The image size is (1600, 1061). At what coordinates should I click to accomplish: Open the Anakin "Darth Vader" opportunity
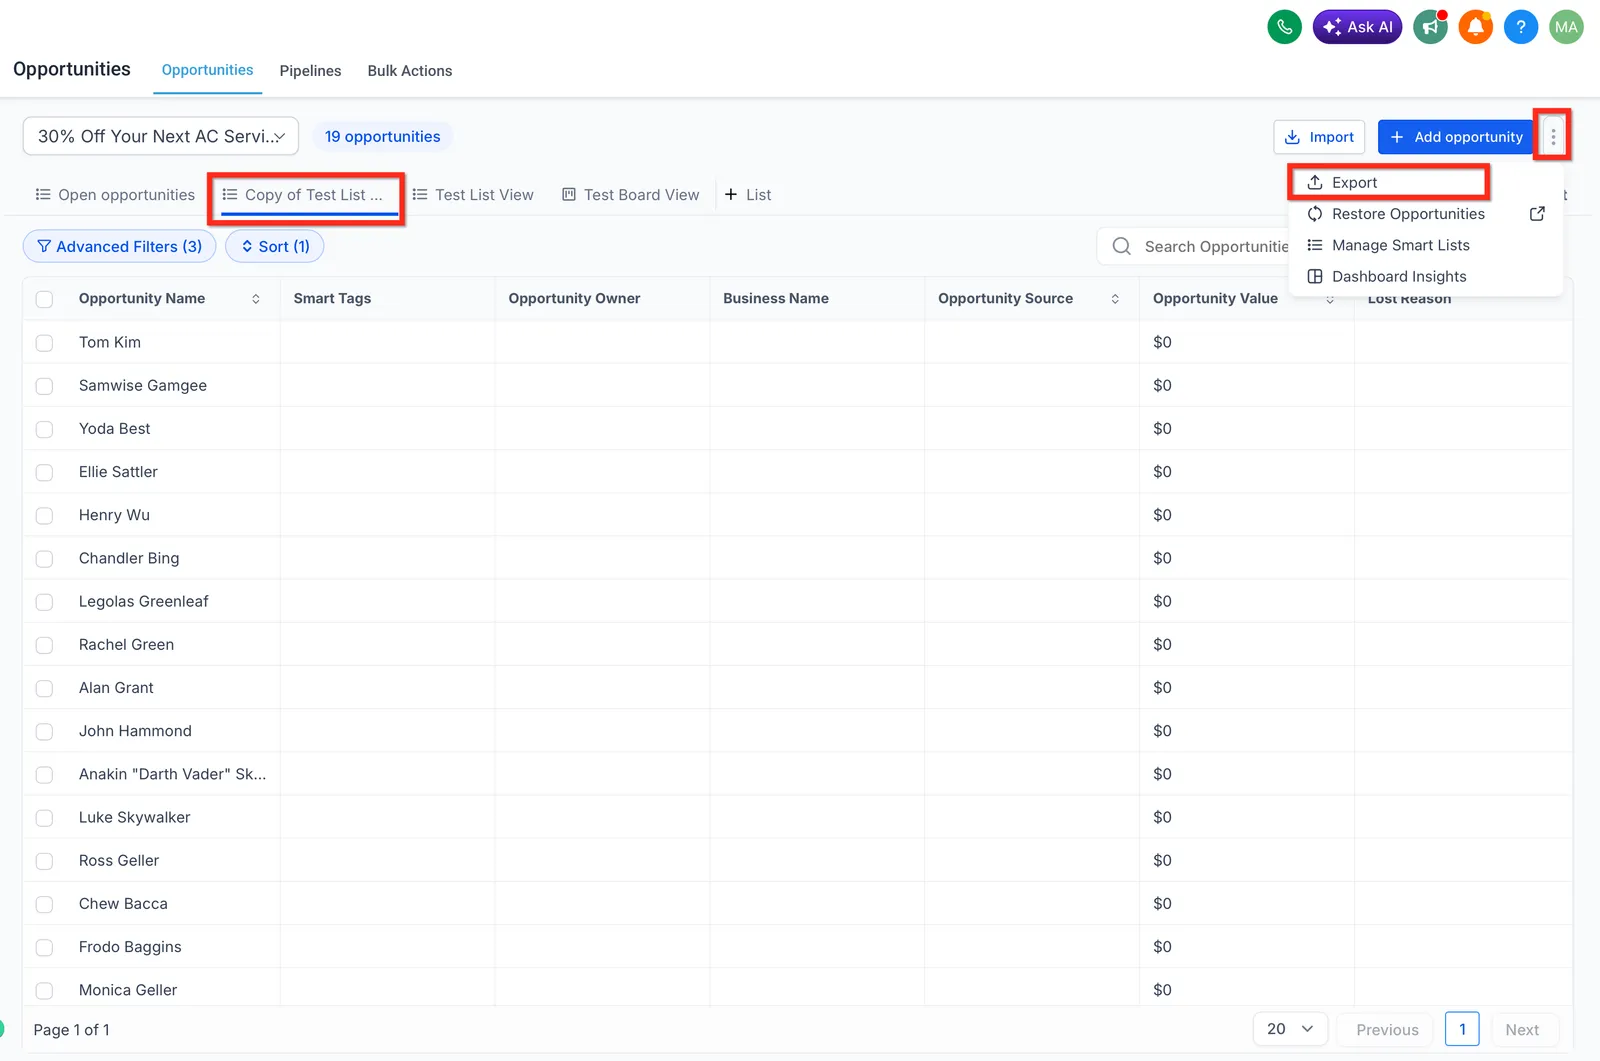172,774
